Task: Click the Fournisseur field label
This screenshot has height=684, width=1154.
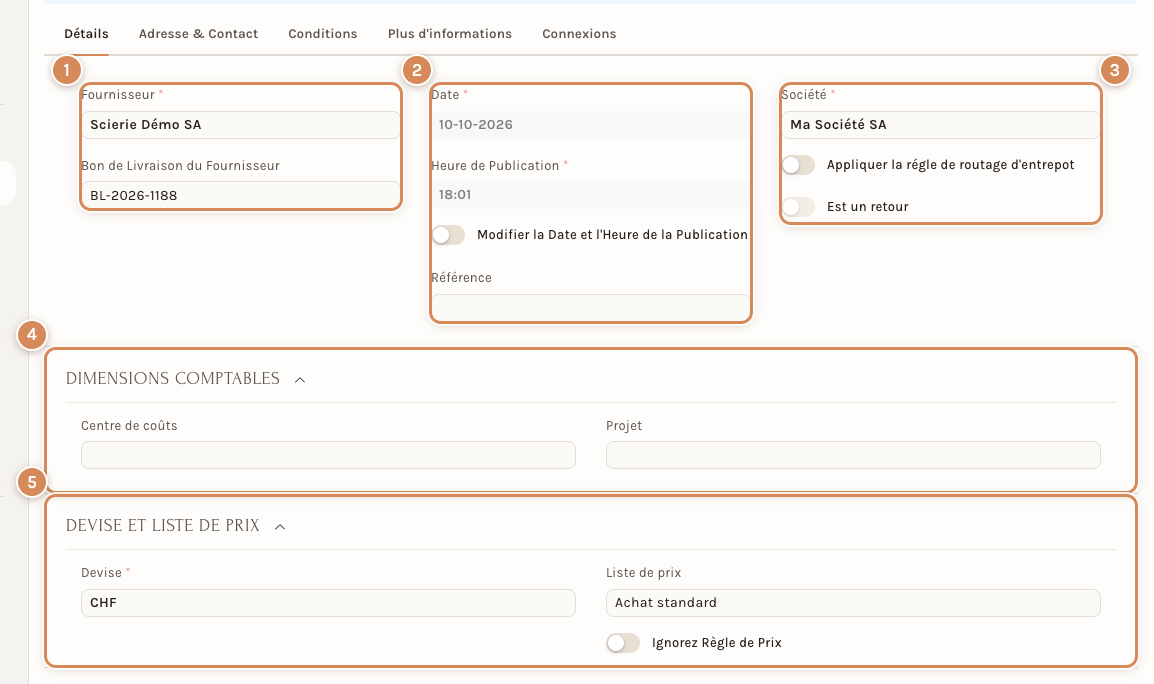Action: (118, 95)
